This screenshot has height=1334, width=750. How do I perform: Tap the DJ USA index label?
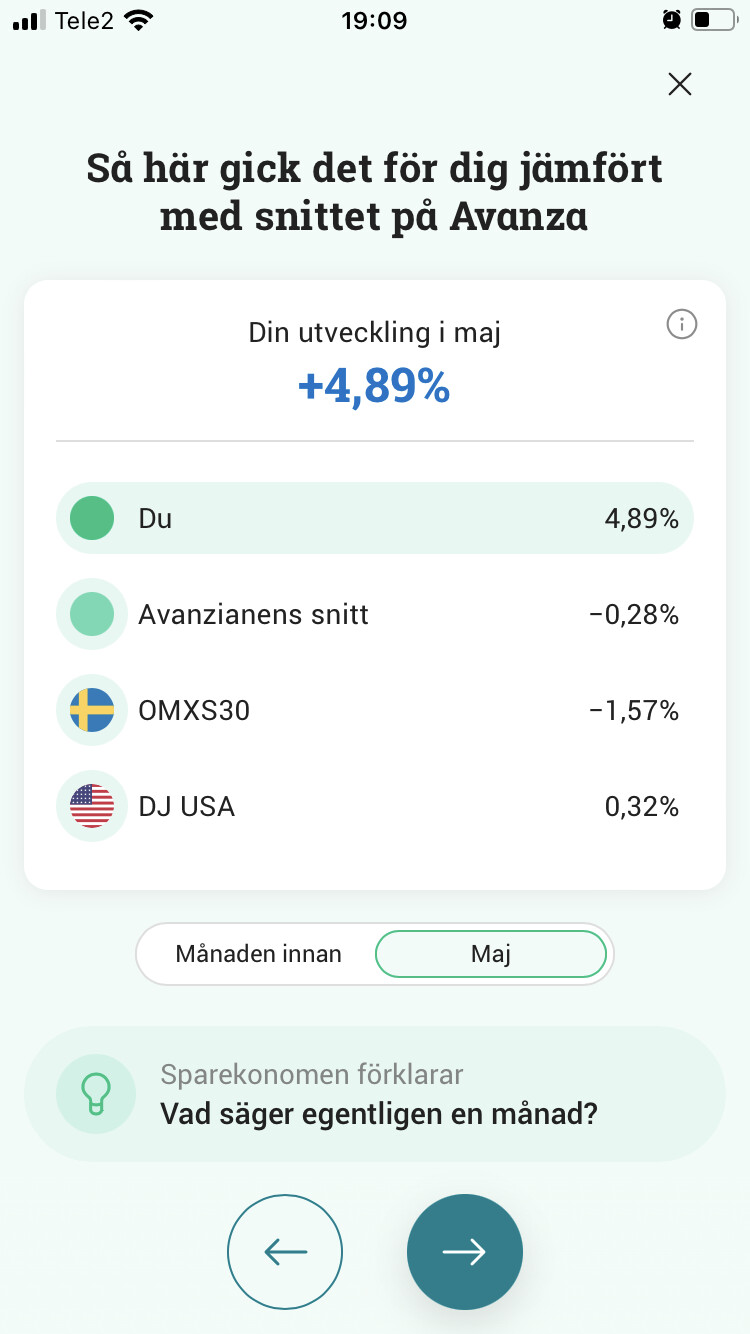pyautogui.click(x=186, y=806)
